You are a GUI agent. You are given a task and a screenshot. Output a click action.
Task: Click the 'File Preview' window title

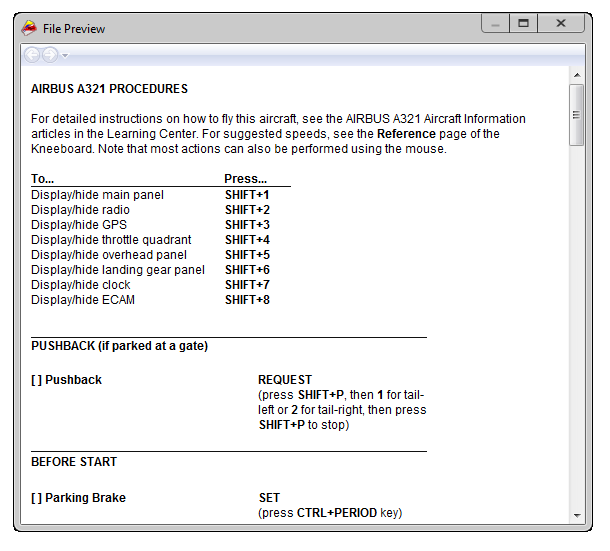click(74, 29)
